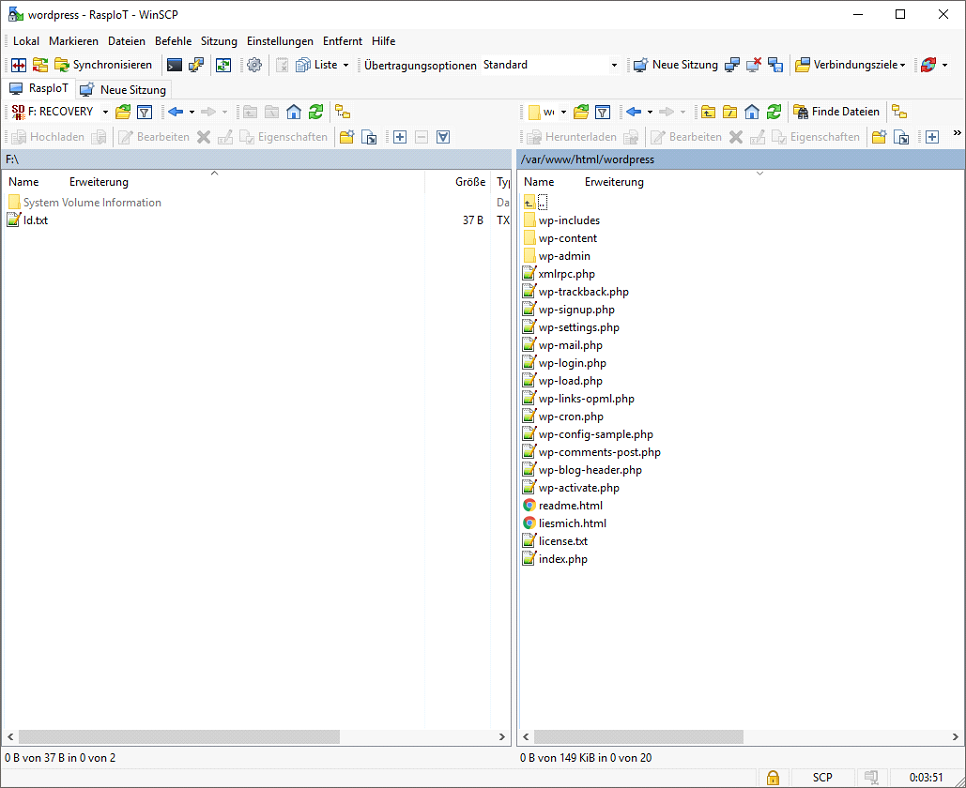Switch to the Neue Sitzung tab

pyautogui.click(x=124, y=90)
